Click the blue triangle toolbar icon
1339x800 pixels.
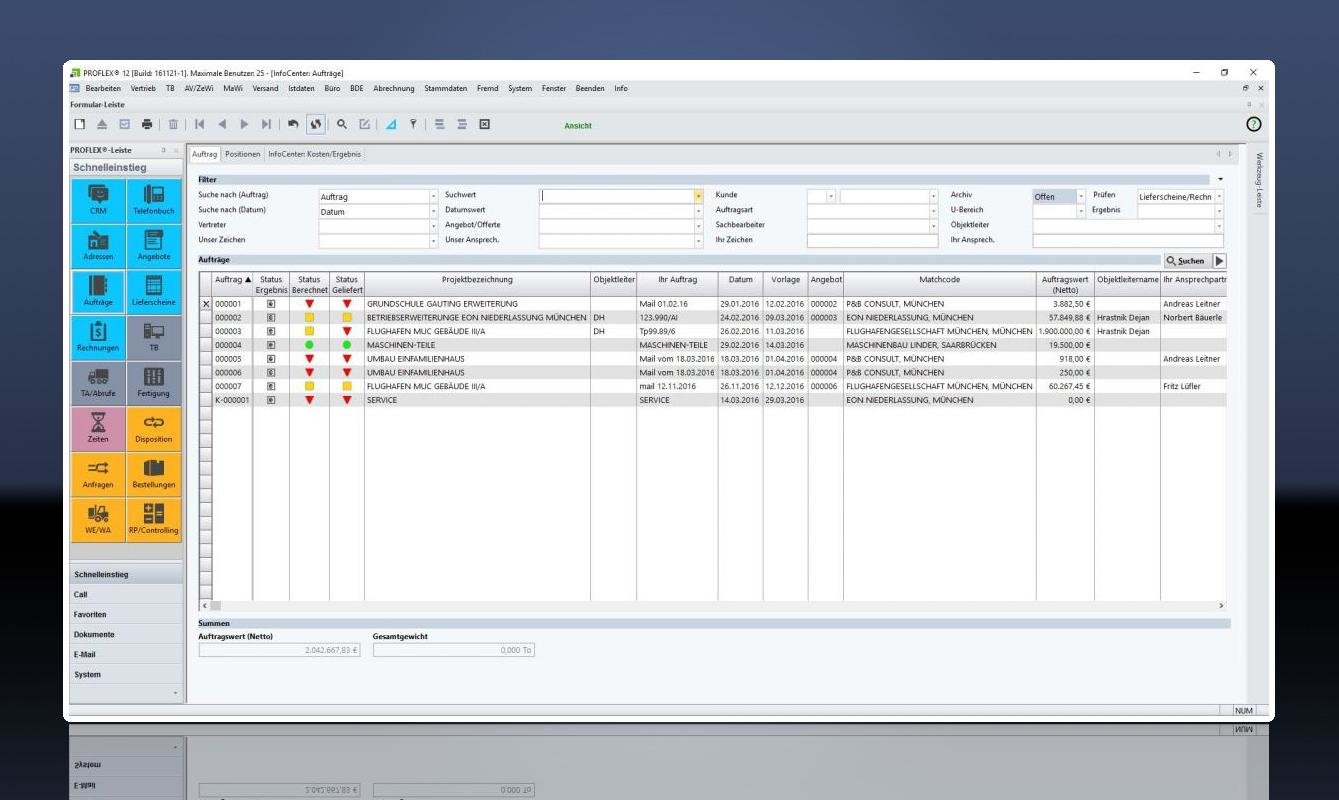[391, 124]
